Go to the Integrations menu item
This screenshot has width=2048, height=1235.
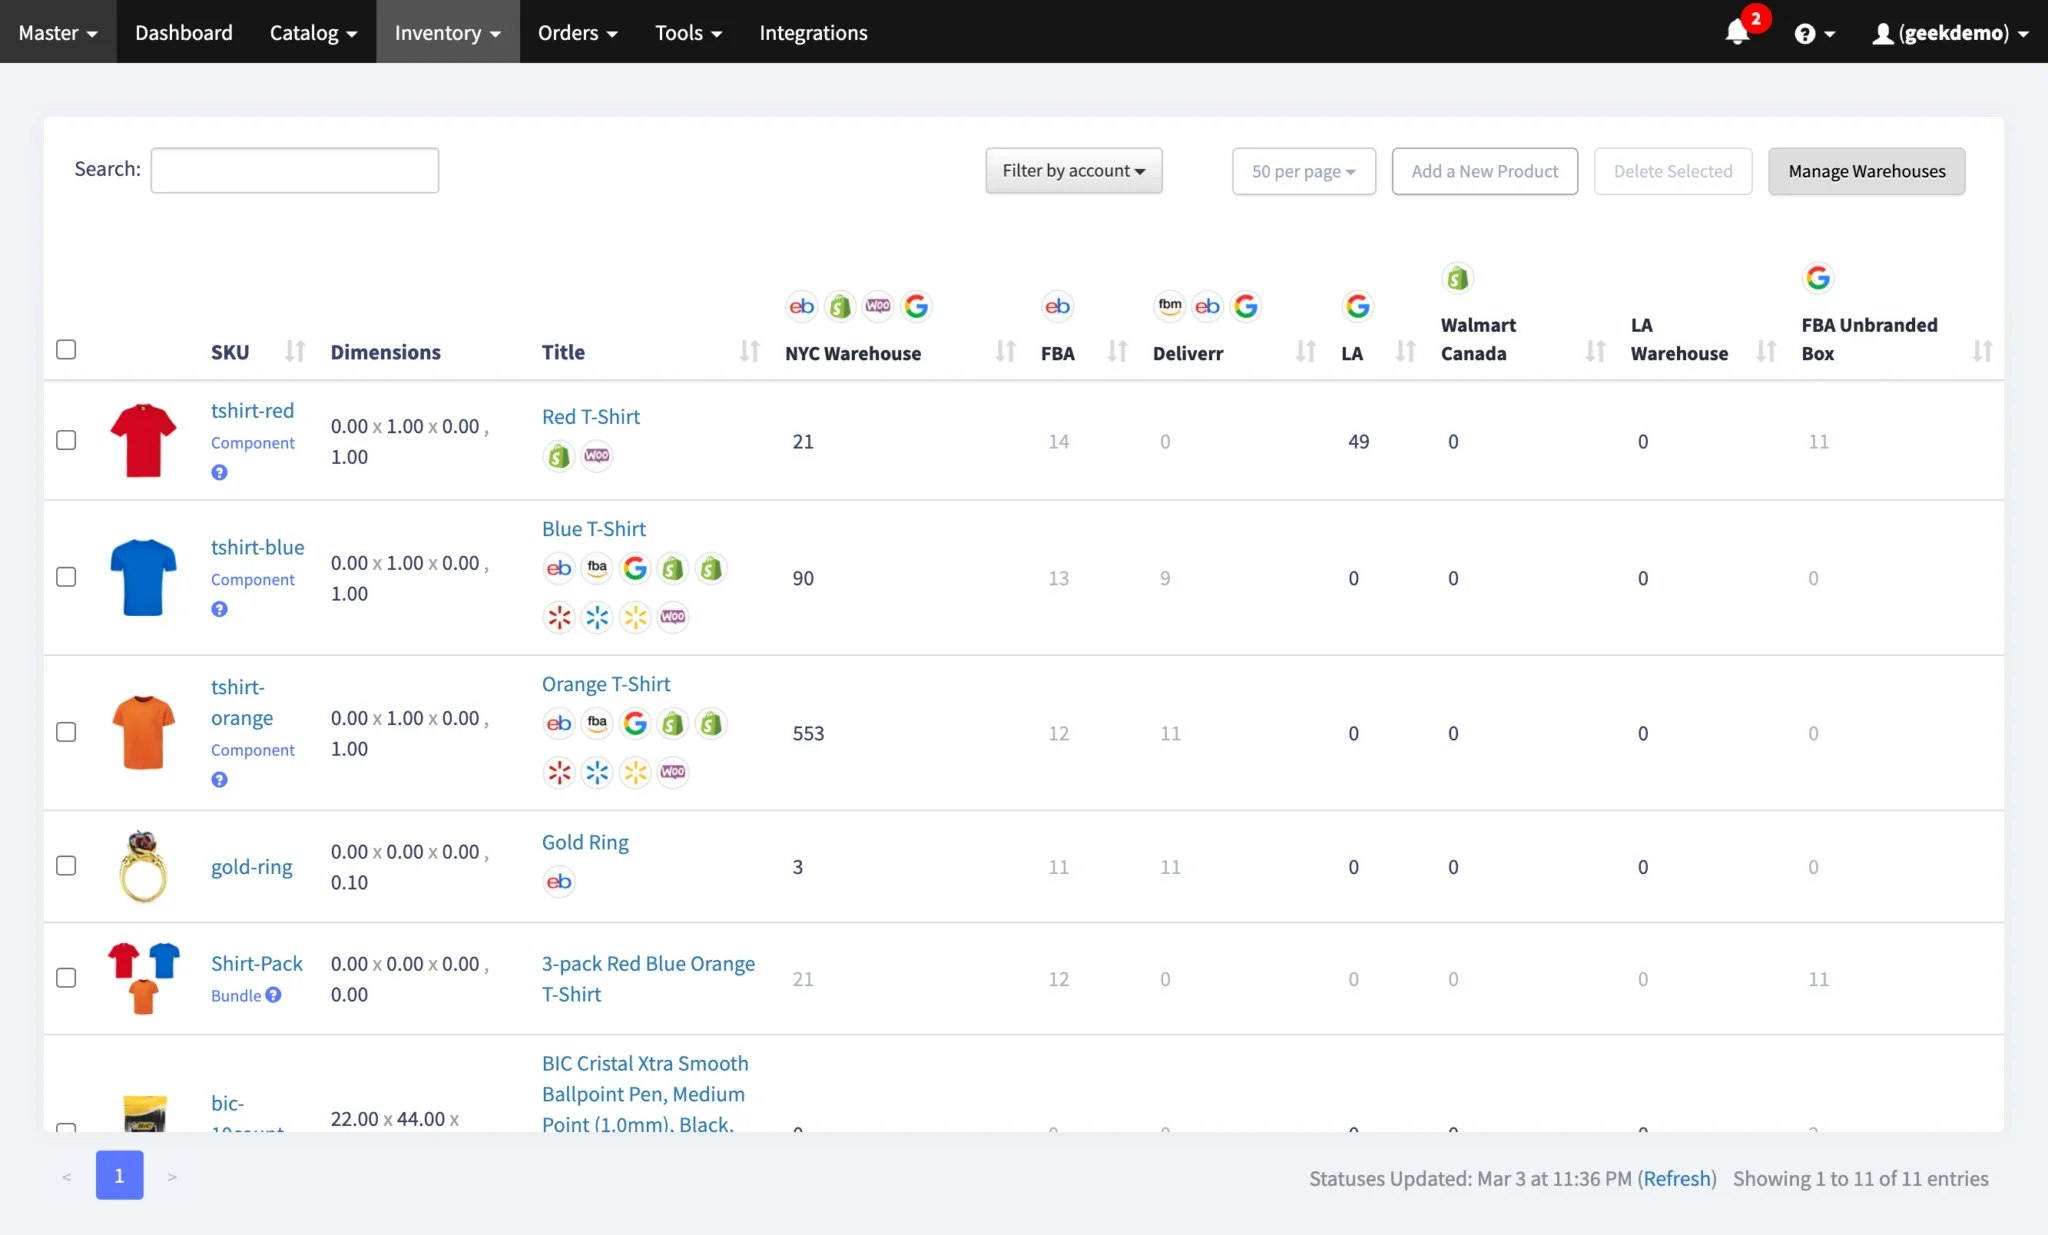pos(813,33)
